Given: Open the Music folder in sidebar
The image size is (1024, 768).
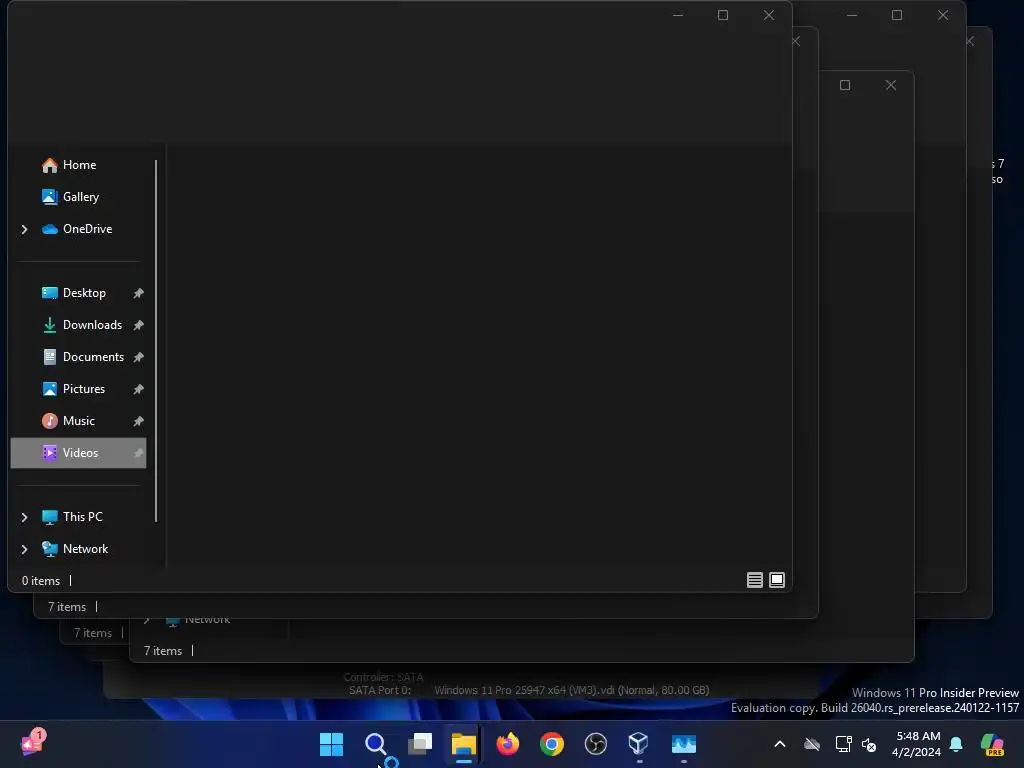Looking at the screenshot, I should [x=78, y=421].
